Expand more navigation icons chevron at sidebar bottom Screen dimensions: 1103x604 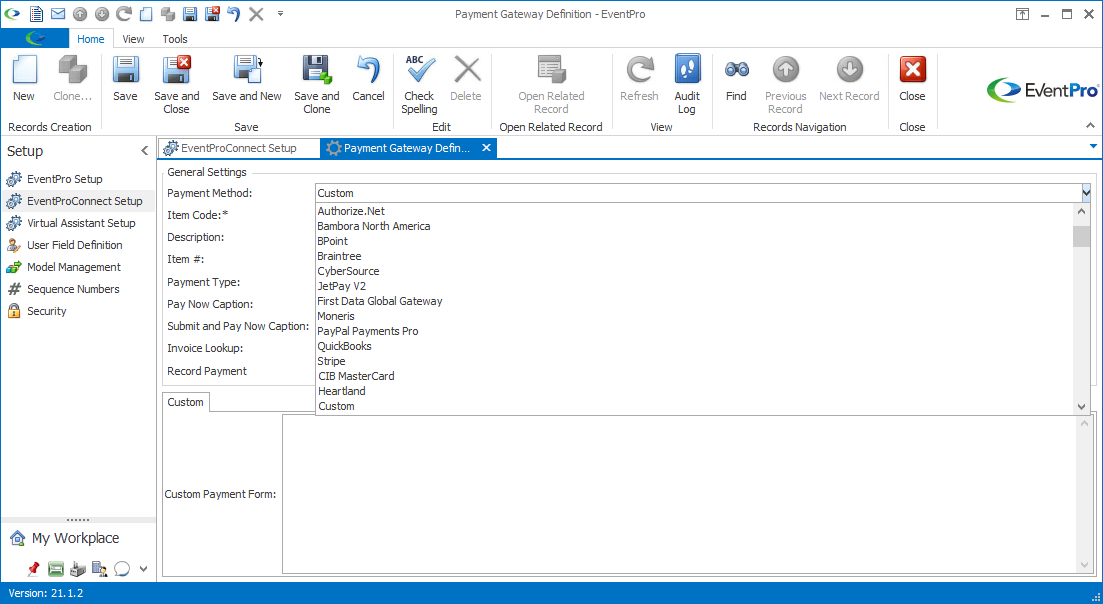pos(144,569)
